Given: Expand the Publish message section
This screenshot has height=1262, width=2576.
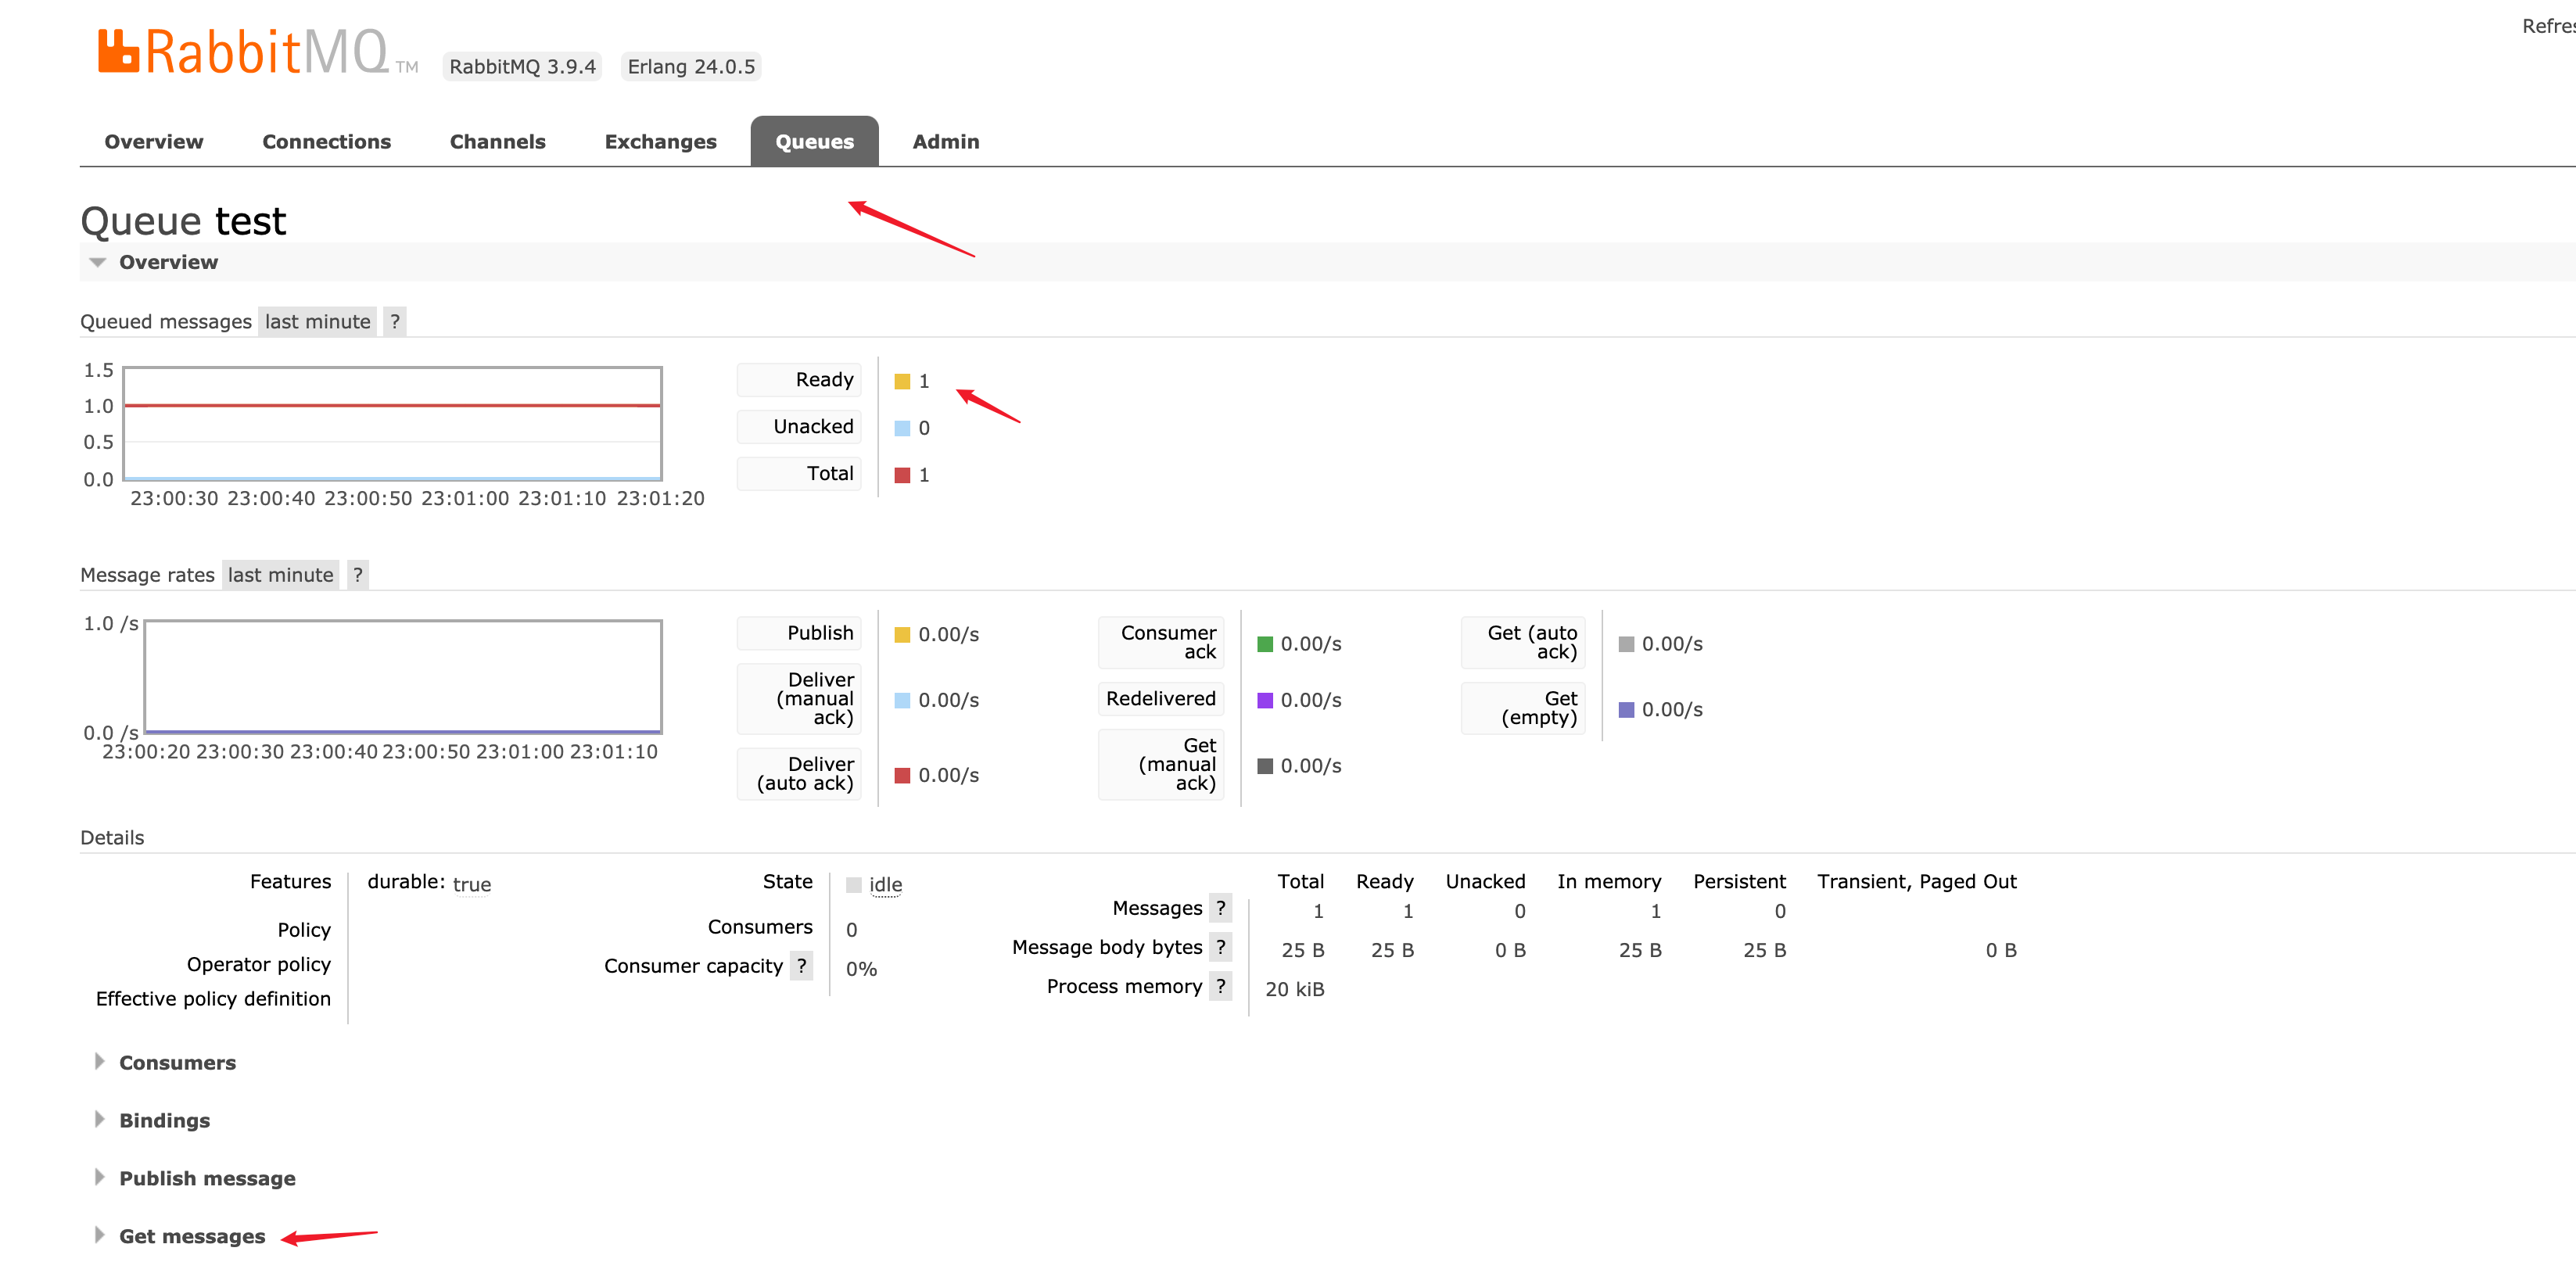Looking at the screenshot, I should pos(207,1179).
